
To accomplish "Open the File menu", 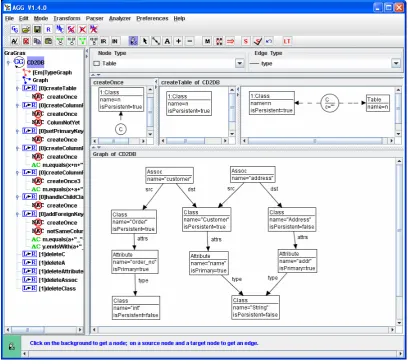I will coord(10,18).
